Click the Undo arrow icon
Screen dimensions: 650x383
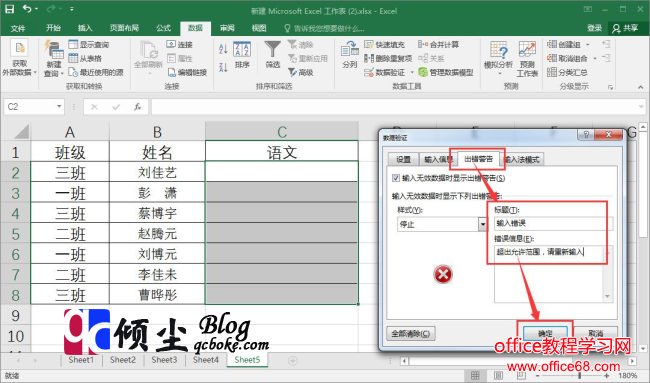pyautogui.click(x=27, y=9)
